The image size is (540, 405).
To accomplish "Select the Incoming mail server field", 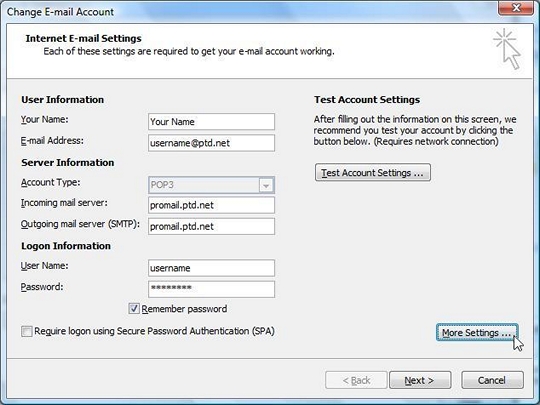I will pos(211,205).
